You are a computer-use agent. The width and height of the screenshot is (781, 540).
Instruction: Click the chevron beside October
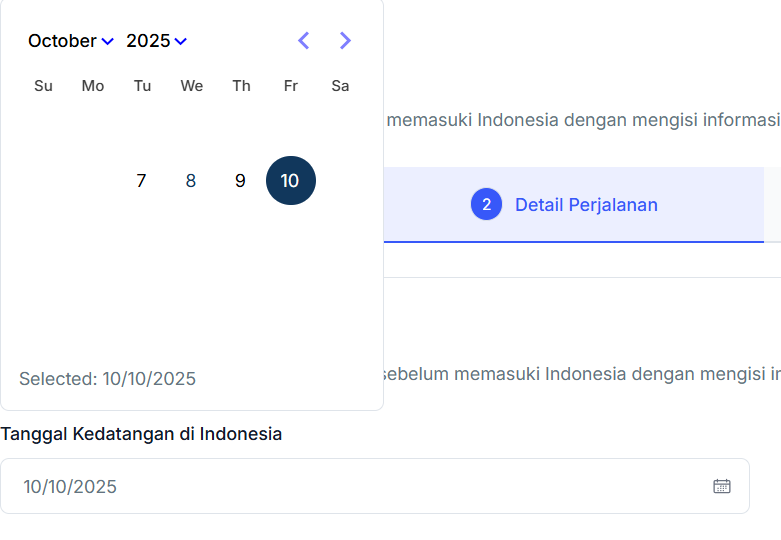[108, 42]
